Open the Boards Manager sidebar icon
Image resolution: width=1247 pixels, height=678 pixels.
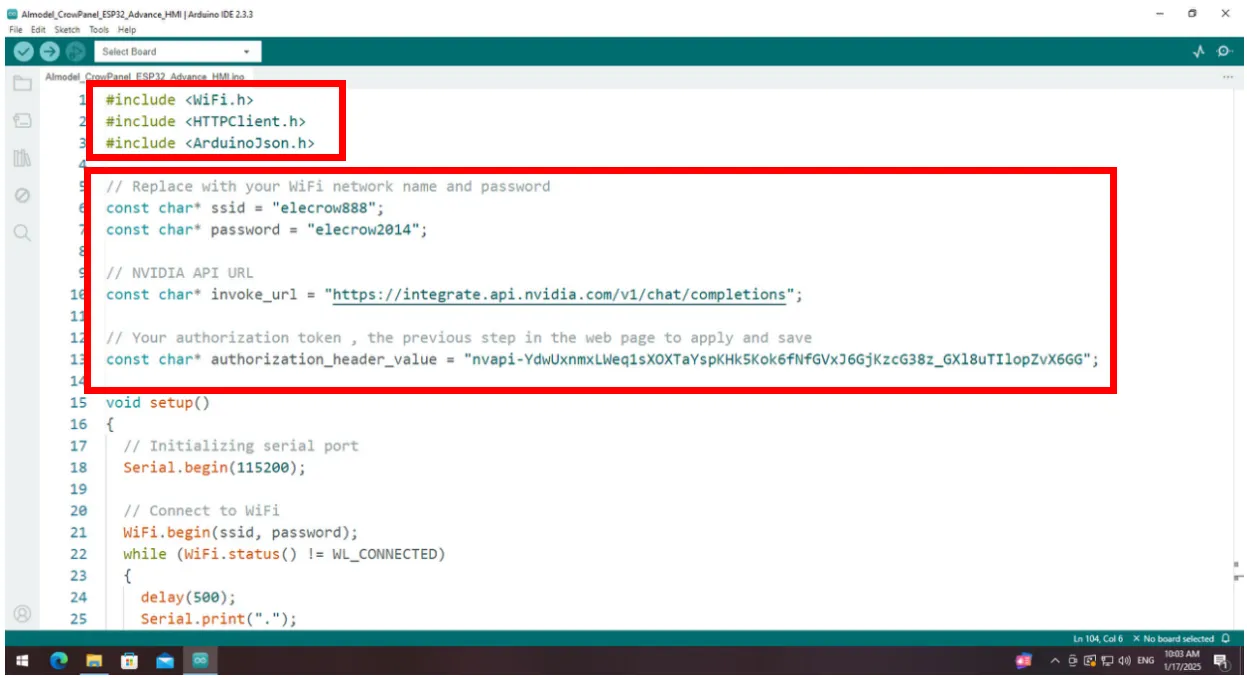click(x=22, y=121)
